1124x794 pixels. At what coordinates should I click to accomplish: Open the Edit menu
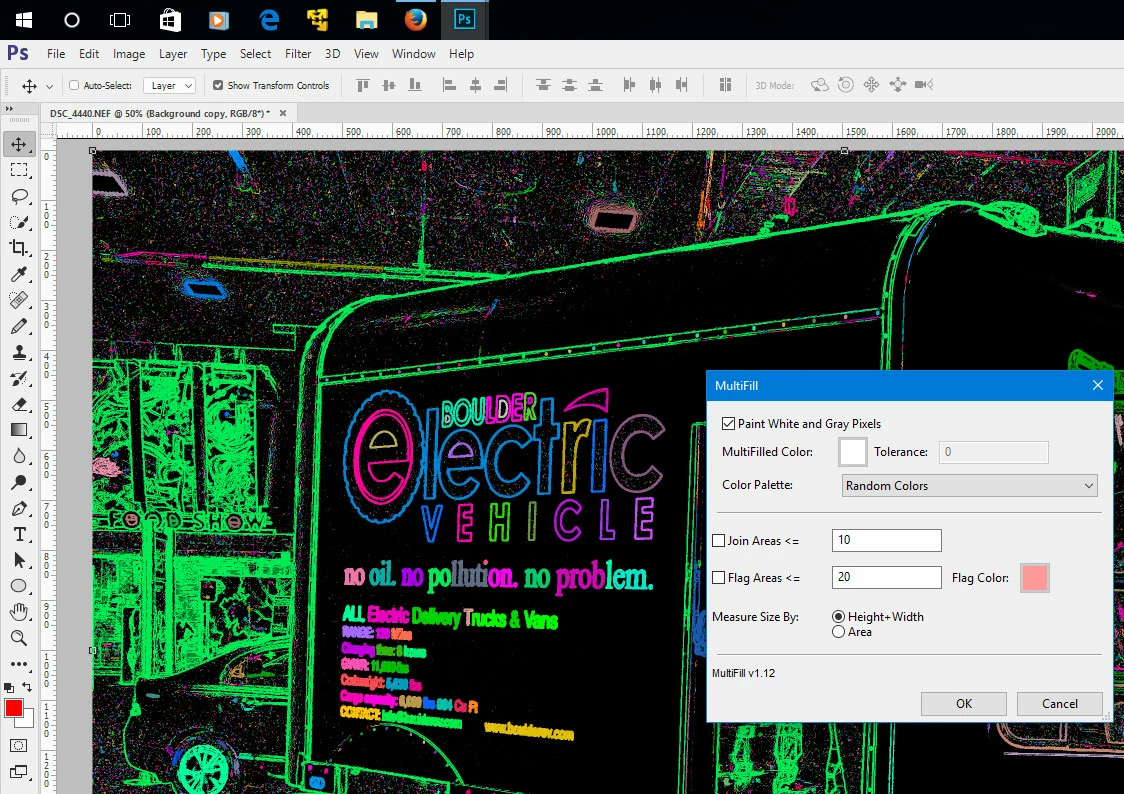click(x=89, y=54)
